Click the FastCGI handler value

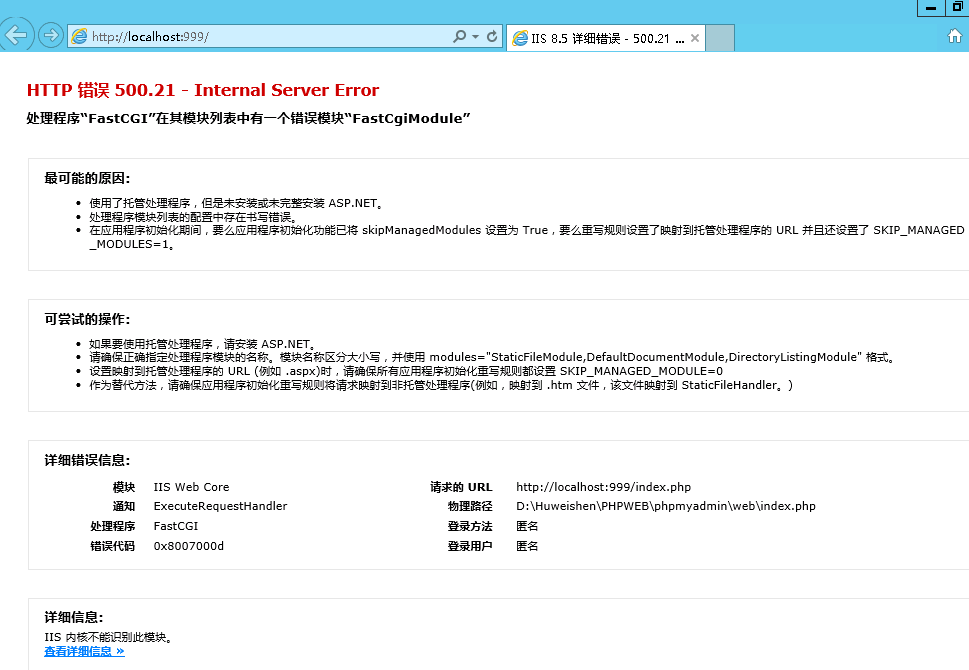(x=176, y=526)
